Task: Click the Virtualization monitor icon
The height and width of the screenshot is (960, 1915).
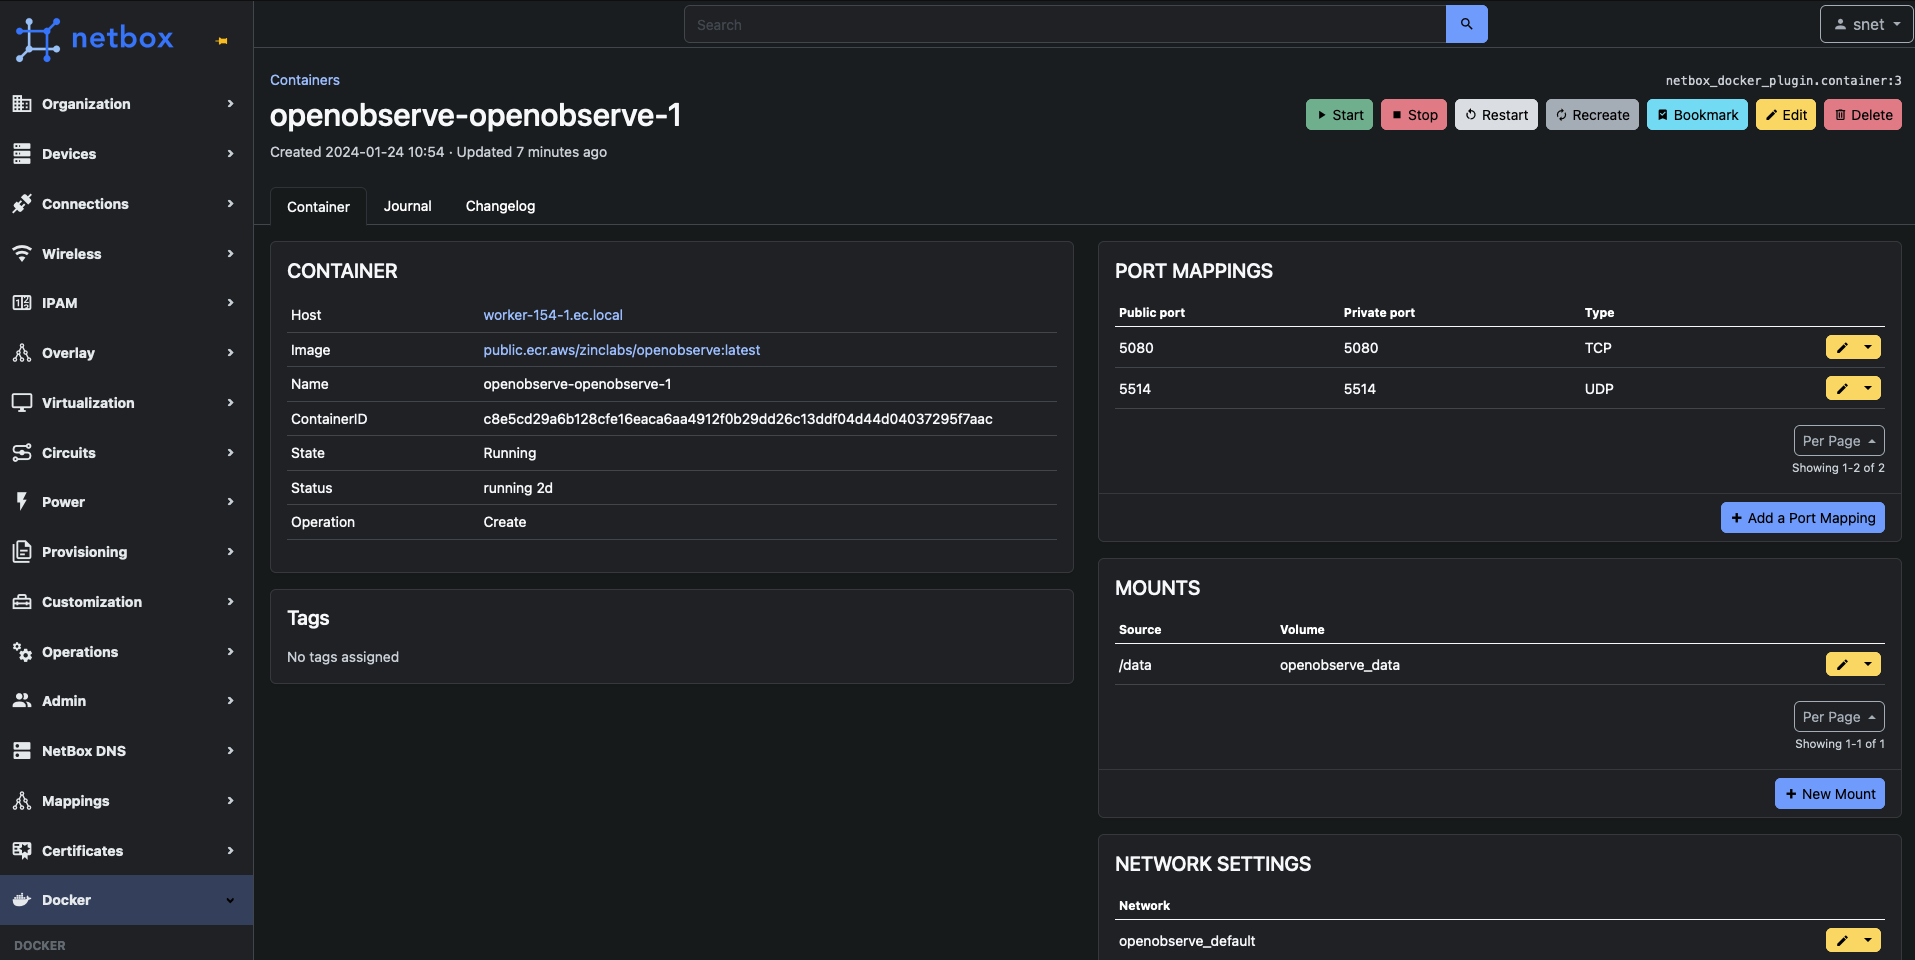Action: [22, 402]
